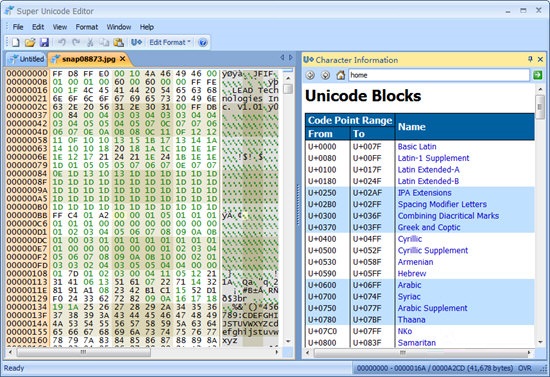Switch to the Untitled tab
The width and height of the screenshot is (550, 377).
tap(27, 59)
